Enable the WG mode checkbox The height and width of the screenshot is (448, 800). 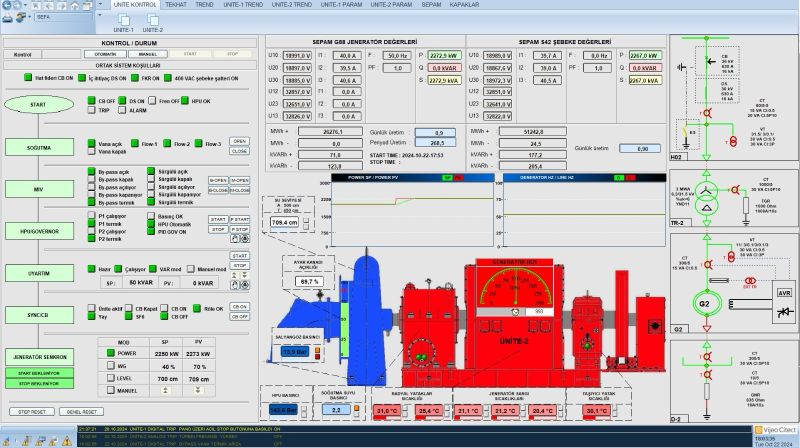111,366
